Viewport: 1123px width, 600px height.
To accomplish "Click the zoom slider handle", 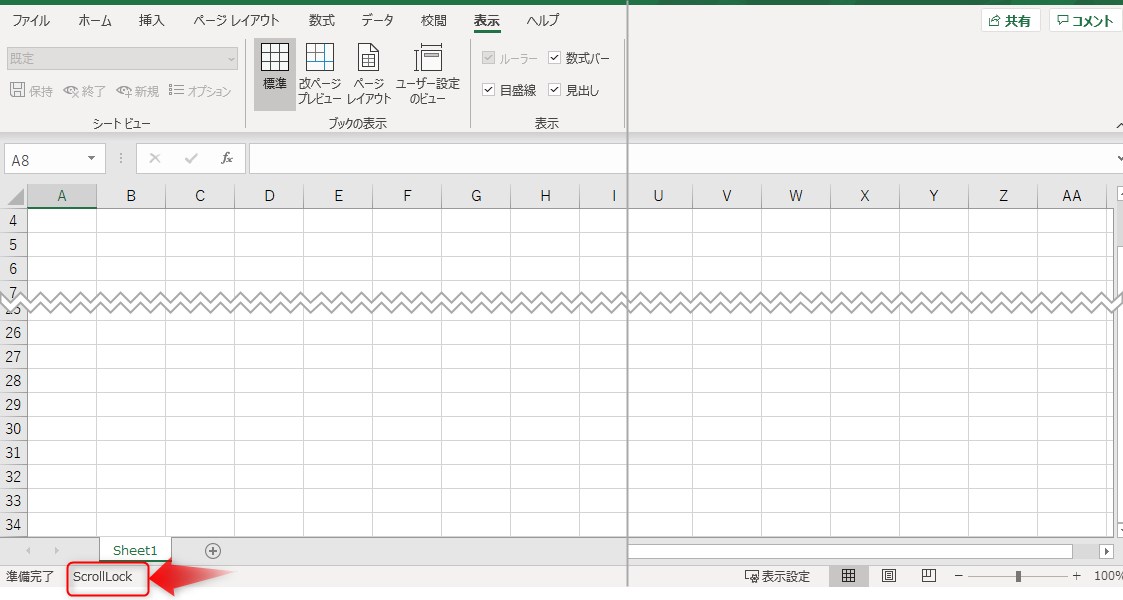I will (x=1019, y=575).
